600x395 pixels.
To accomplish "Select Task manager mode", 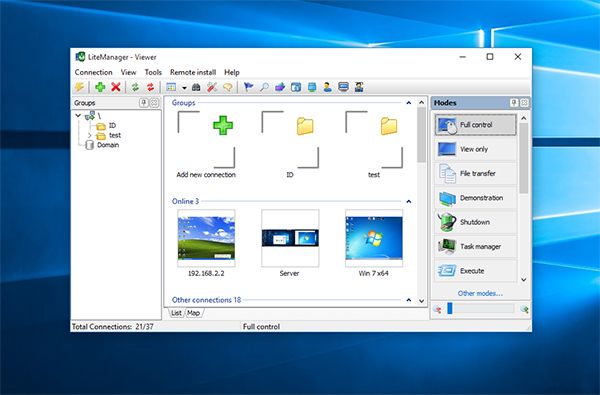I will (x=475, y=246).
